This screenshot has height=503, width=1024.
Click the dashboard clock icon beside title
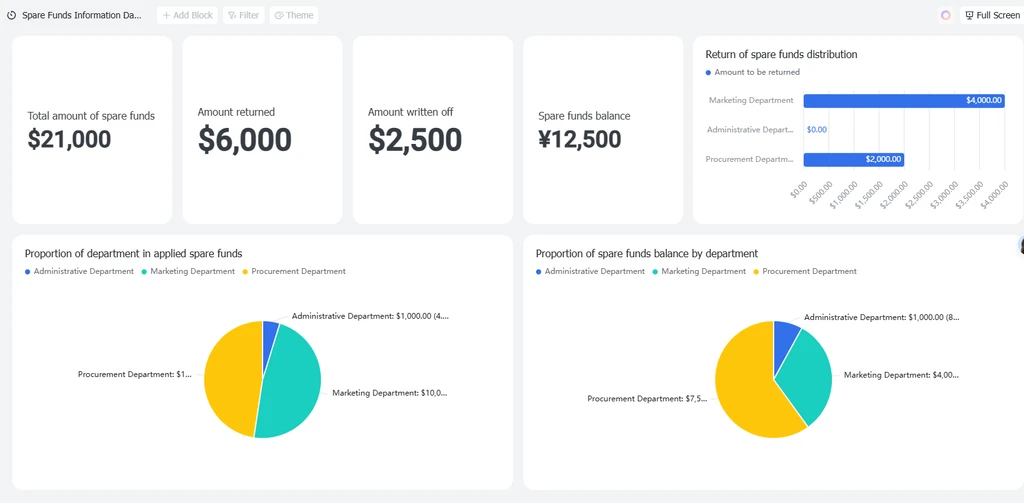pos(11,15)
